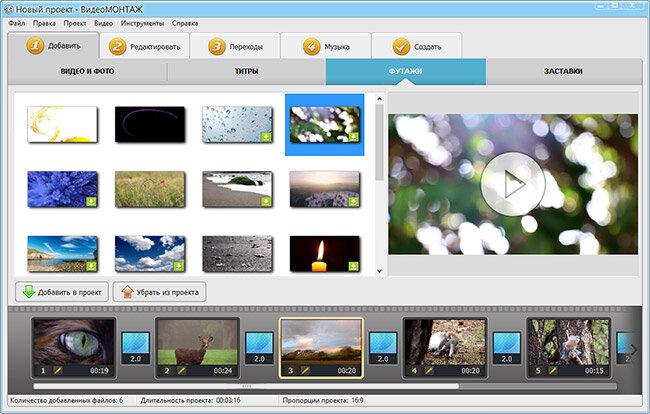Click the timeline horizontal scrollbar
This screenshot has height=414, width=650.
(246, 386)
